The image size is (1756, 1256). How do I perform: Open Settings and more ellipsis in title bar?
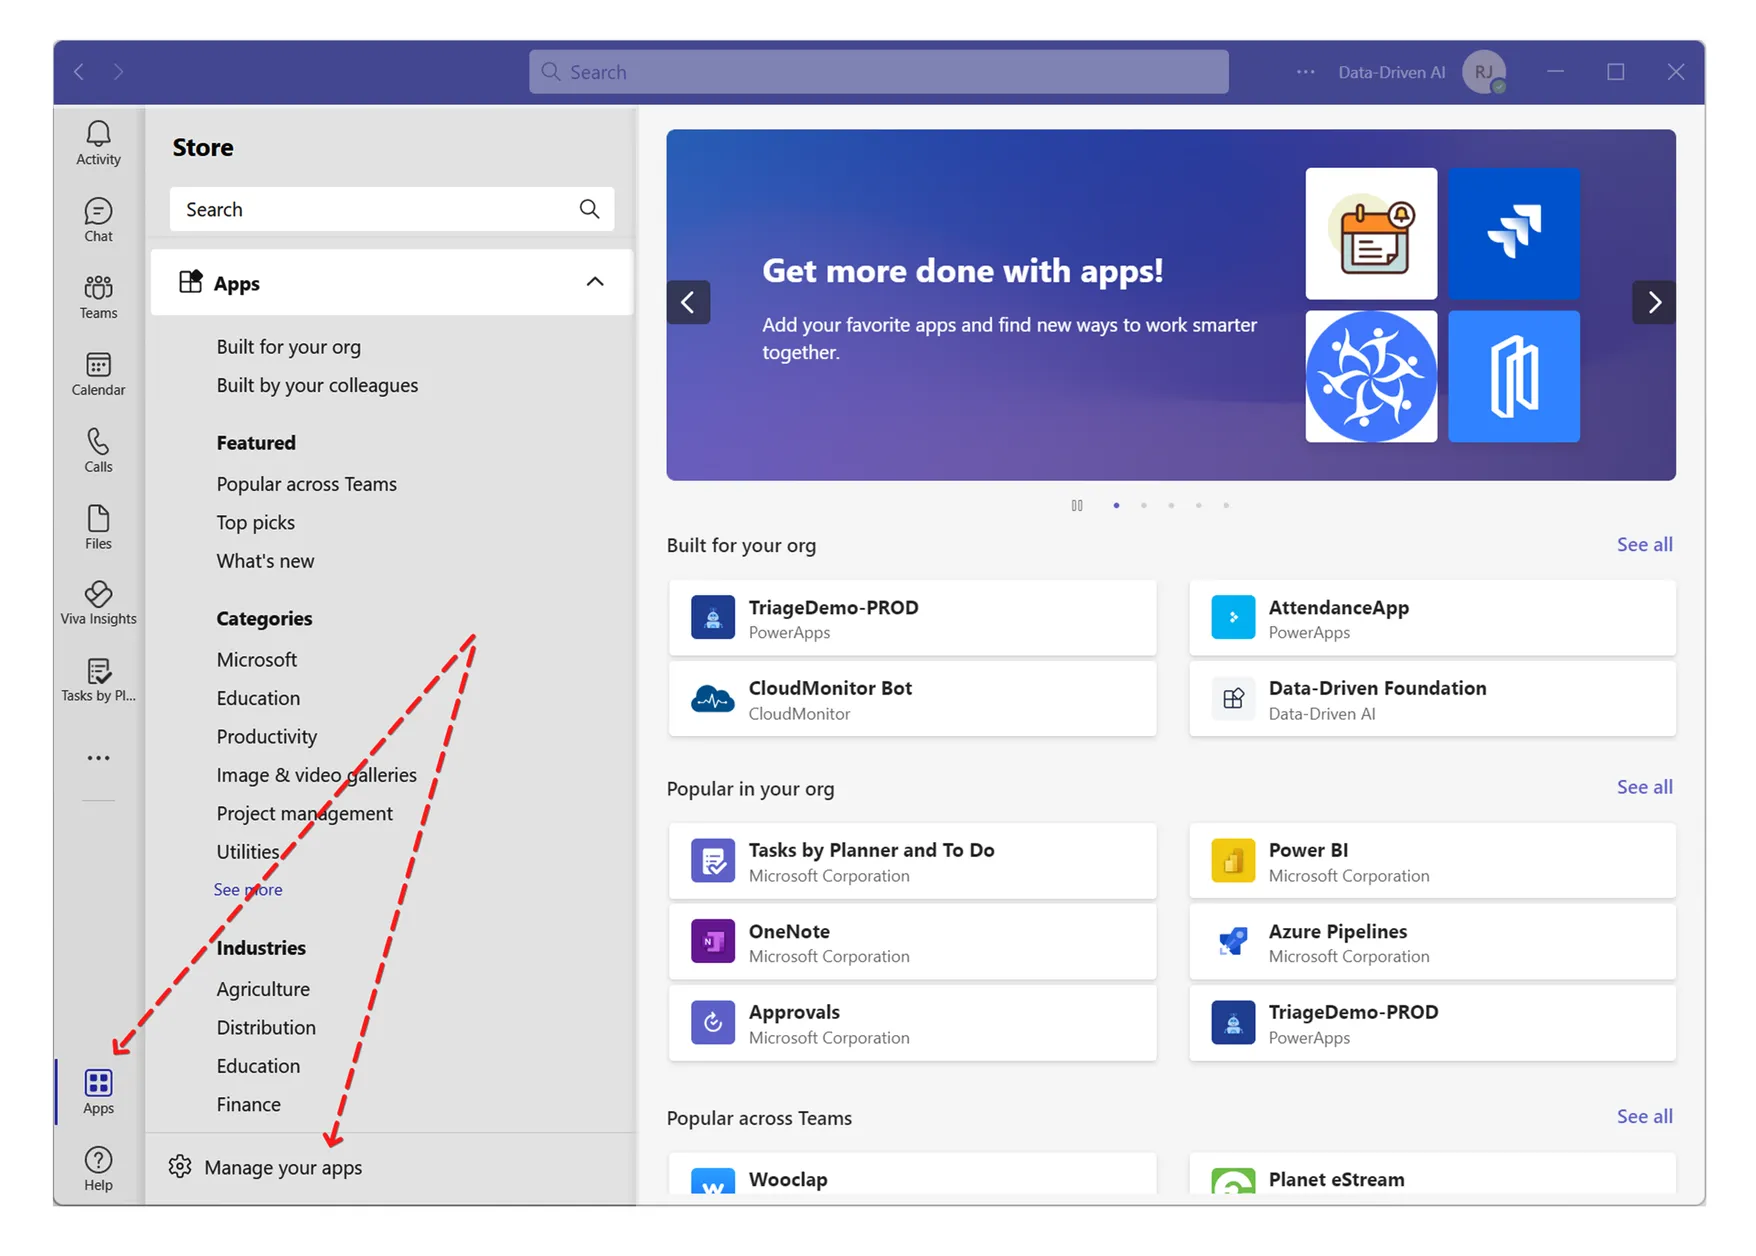click(x=1305, y=72)
